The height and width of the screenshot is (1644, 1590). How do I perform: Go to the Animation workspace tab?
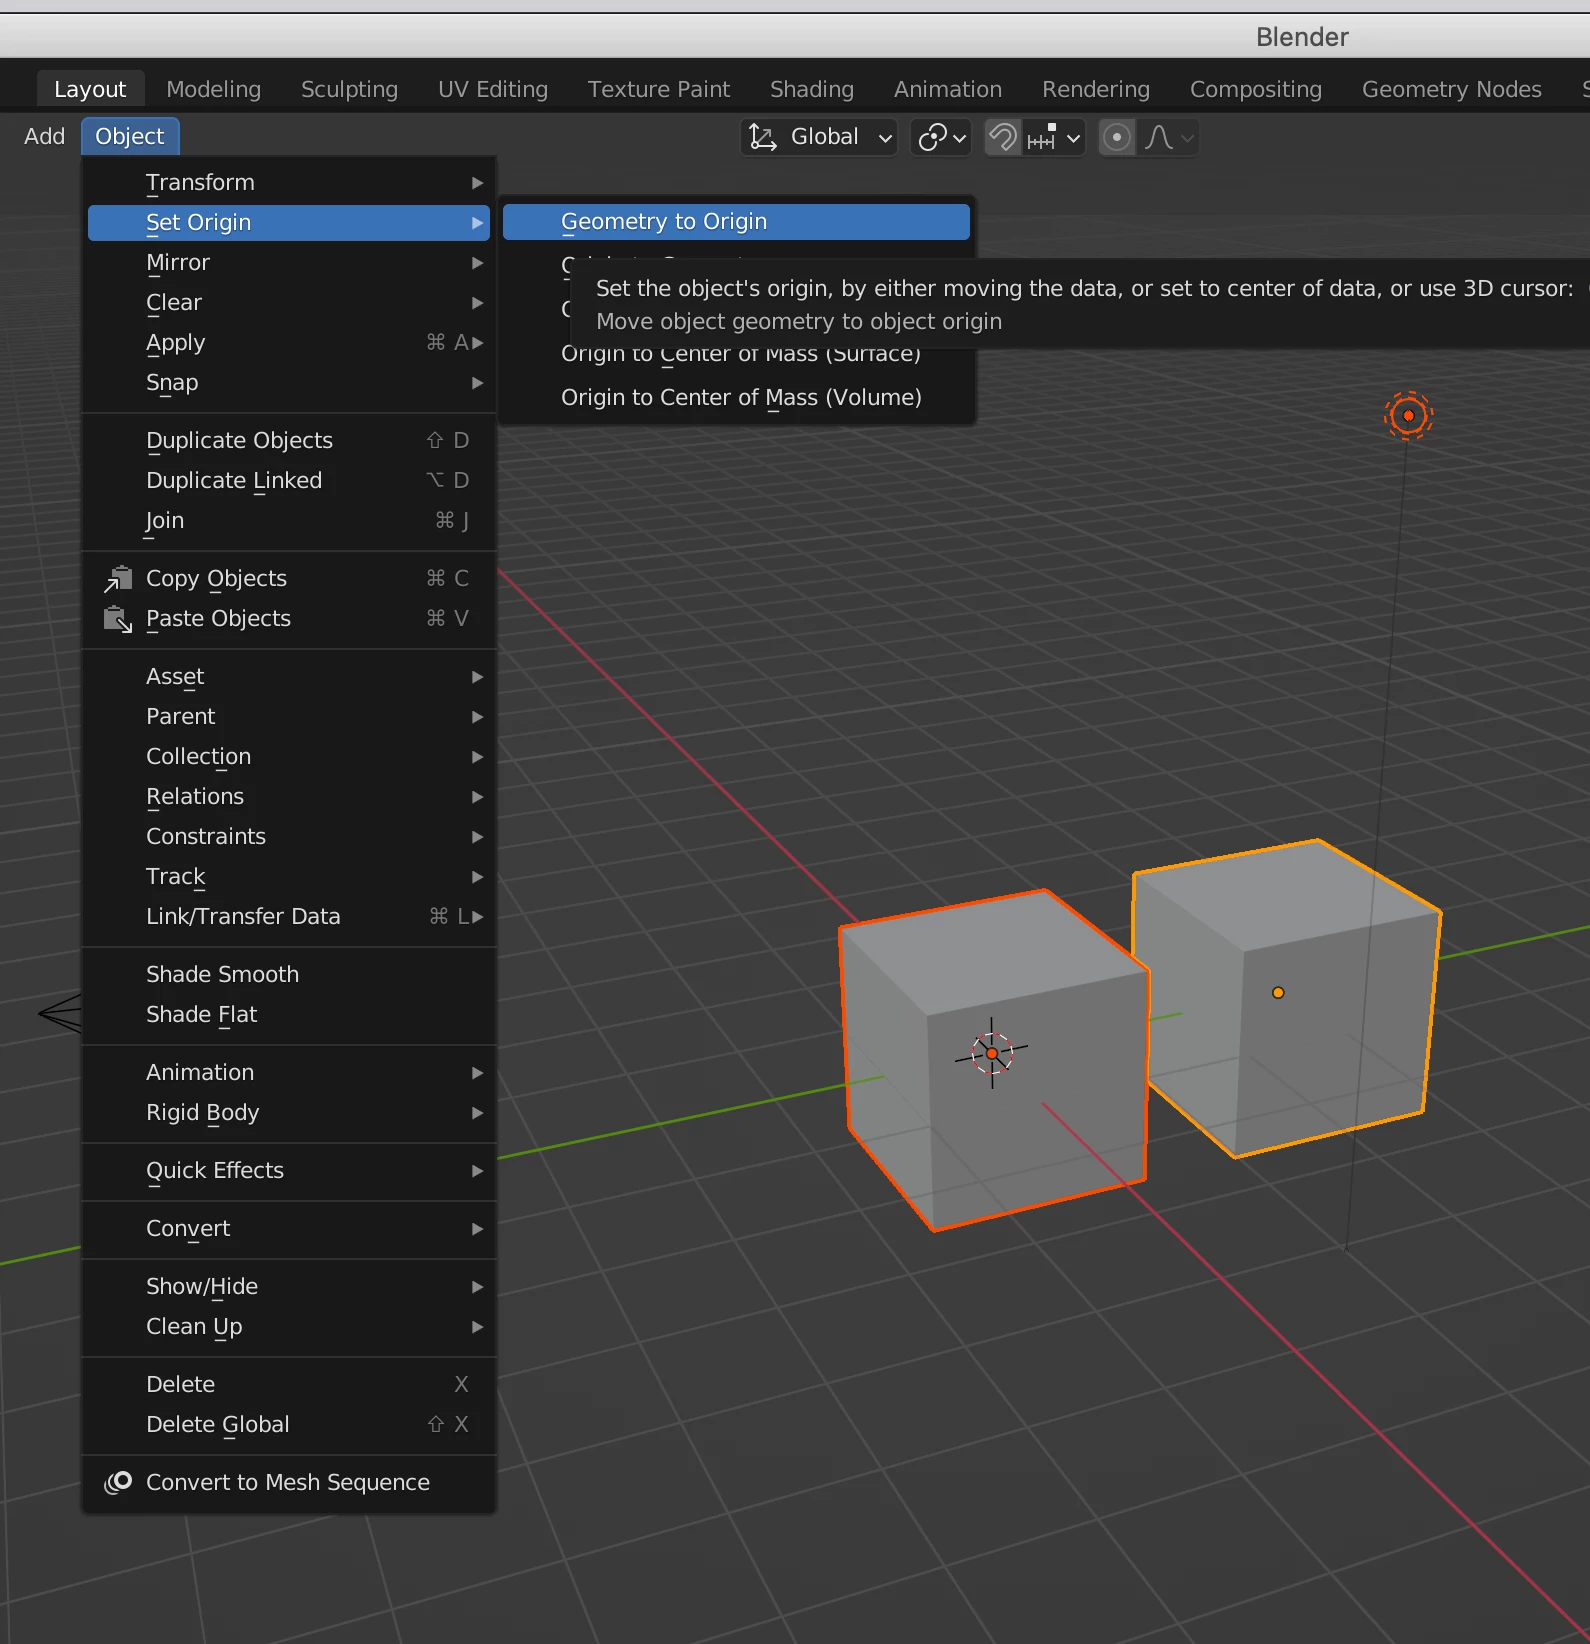click(947, 89)
